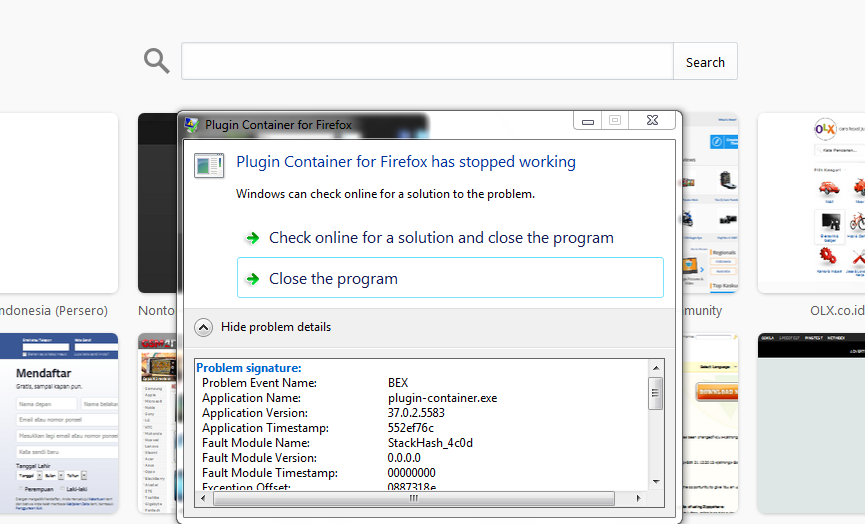Click 'Application Version:' label
Image resolution: width=865 pixels, height=524 pixels.
255,413
